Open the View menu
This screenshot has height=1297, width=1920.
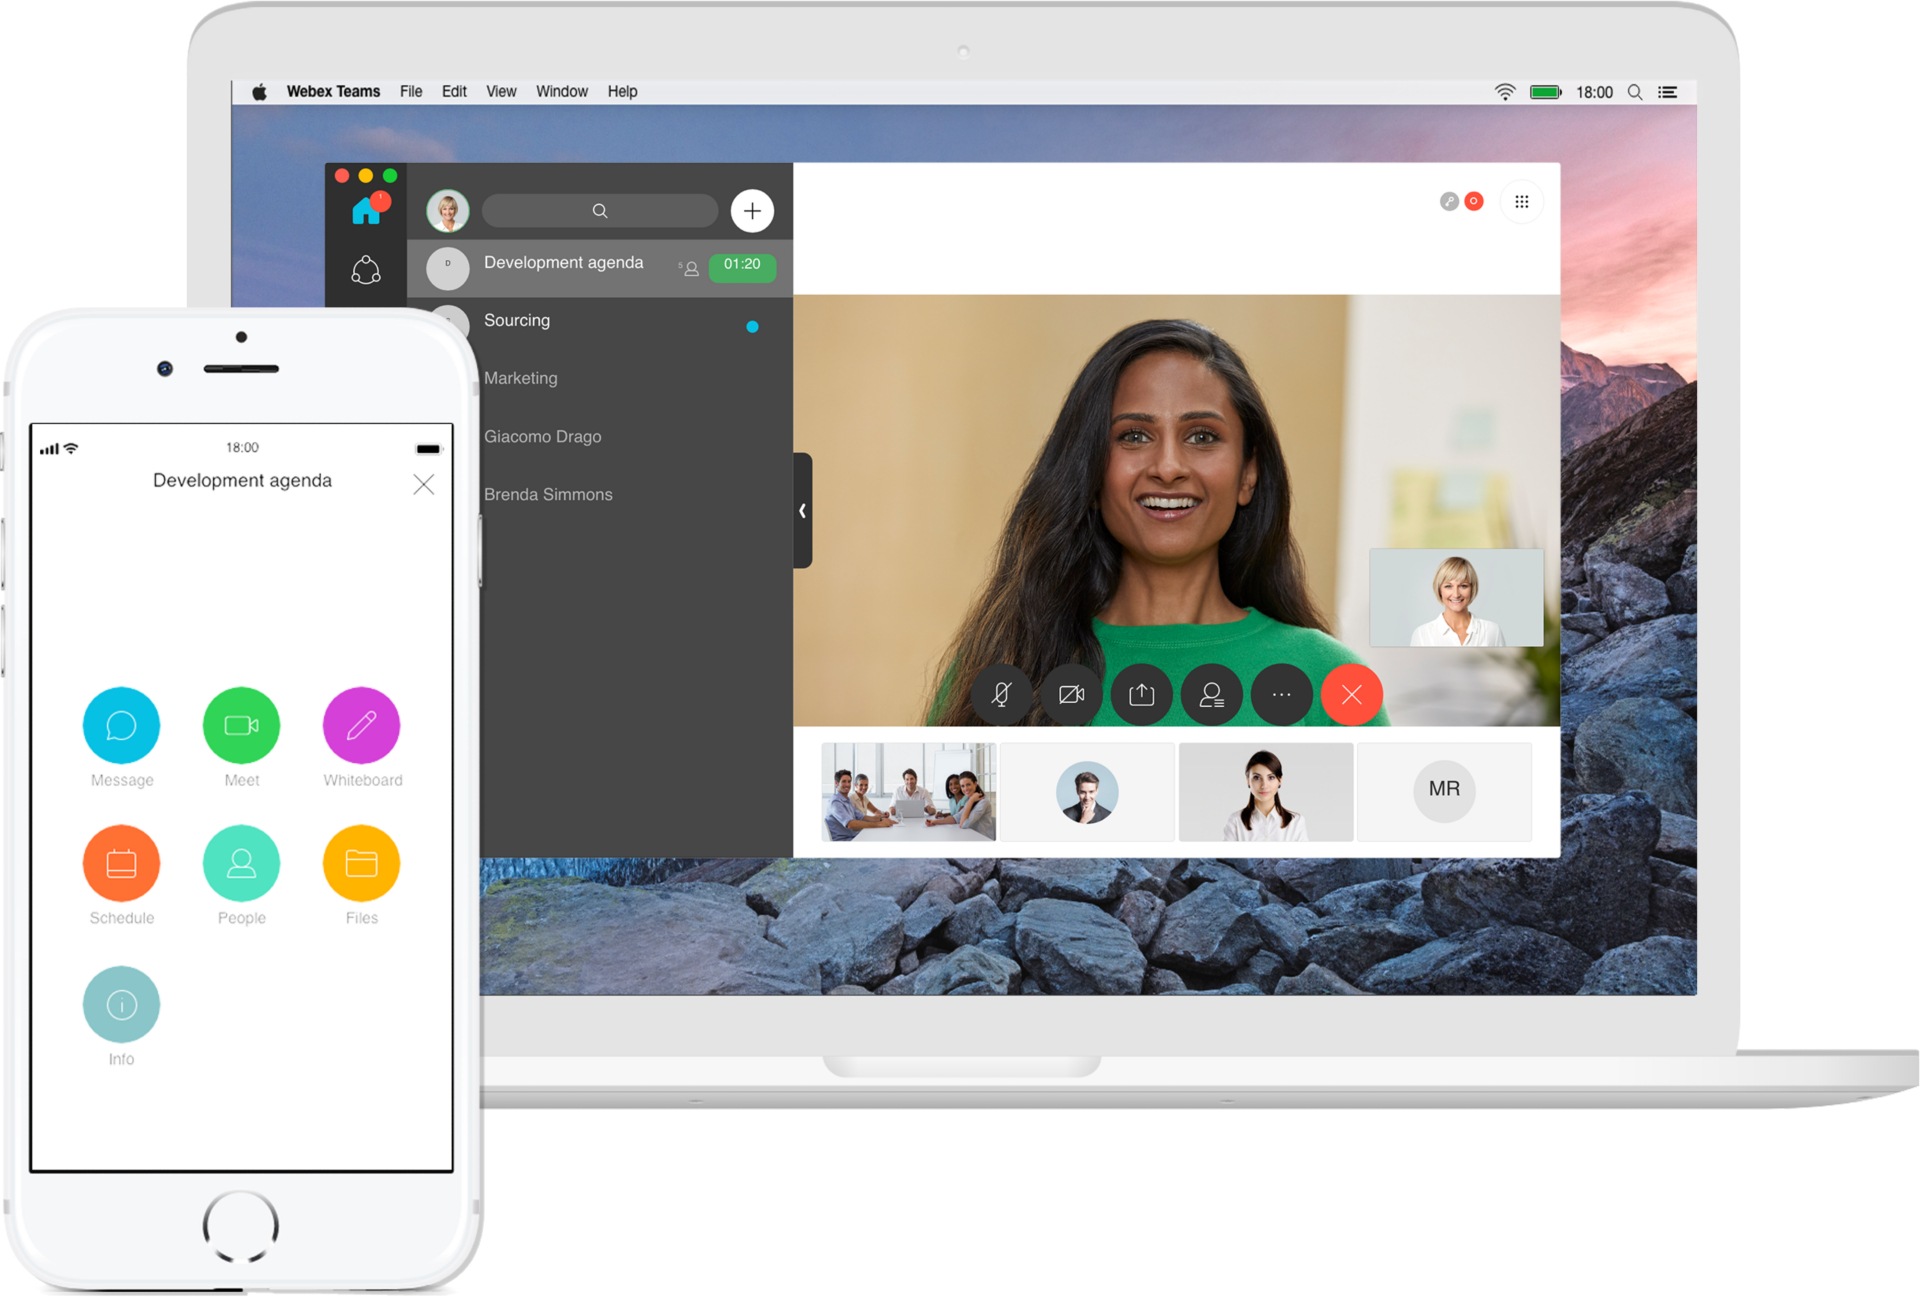(501, 92)
